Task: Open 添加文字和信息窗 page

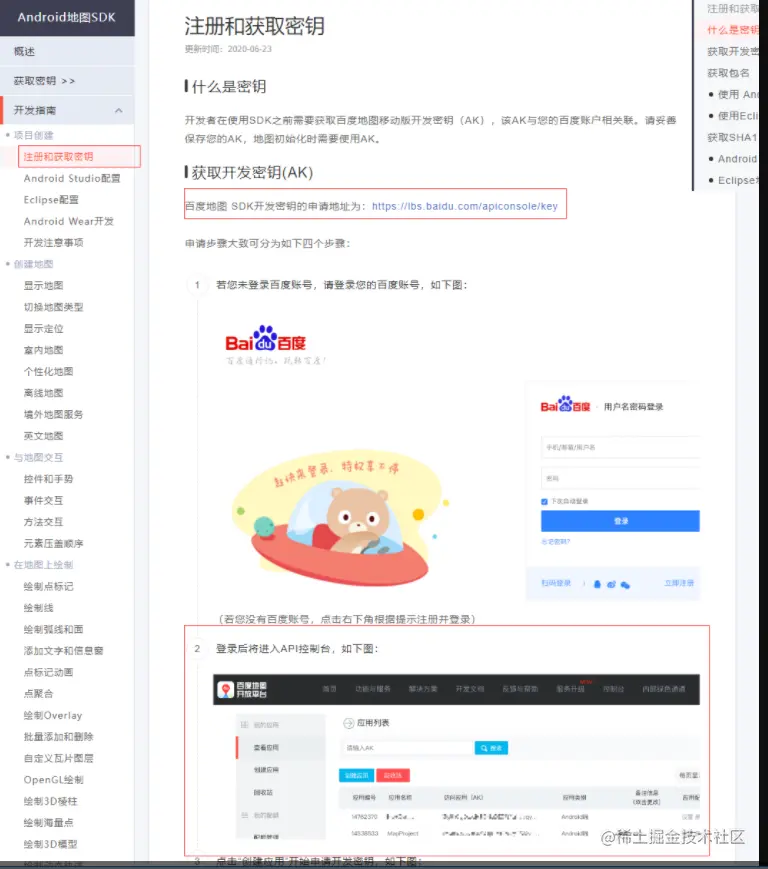Action: click(63, 651)
